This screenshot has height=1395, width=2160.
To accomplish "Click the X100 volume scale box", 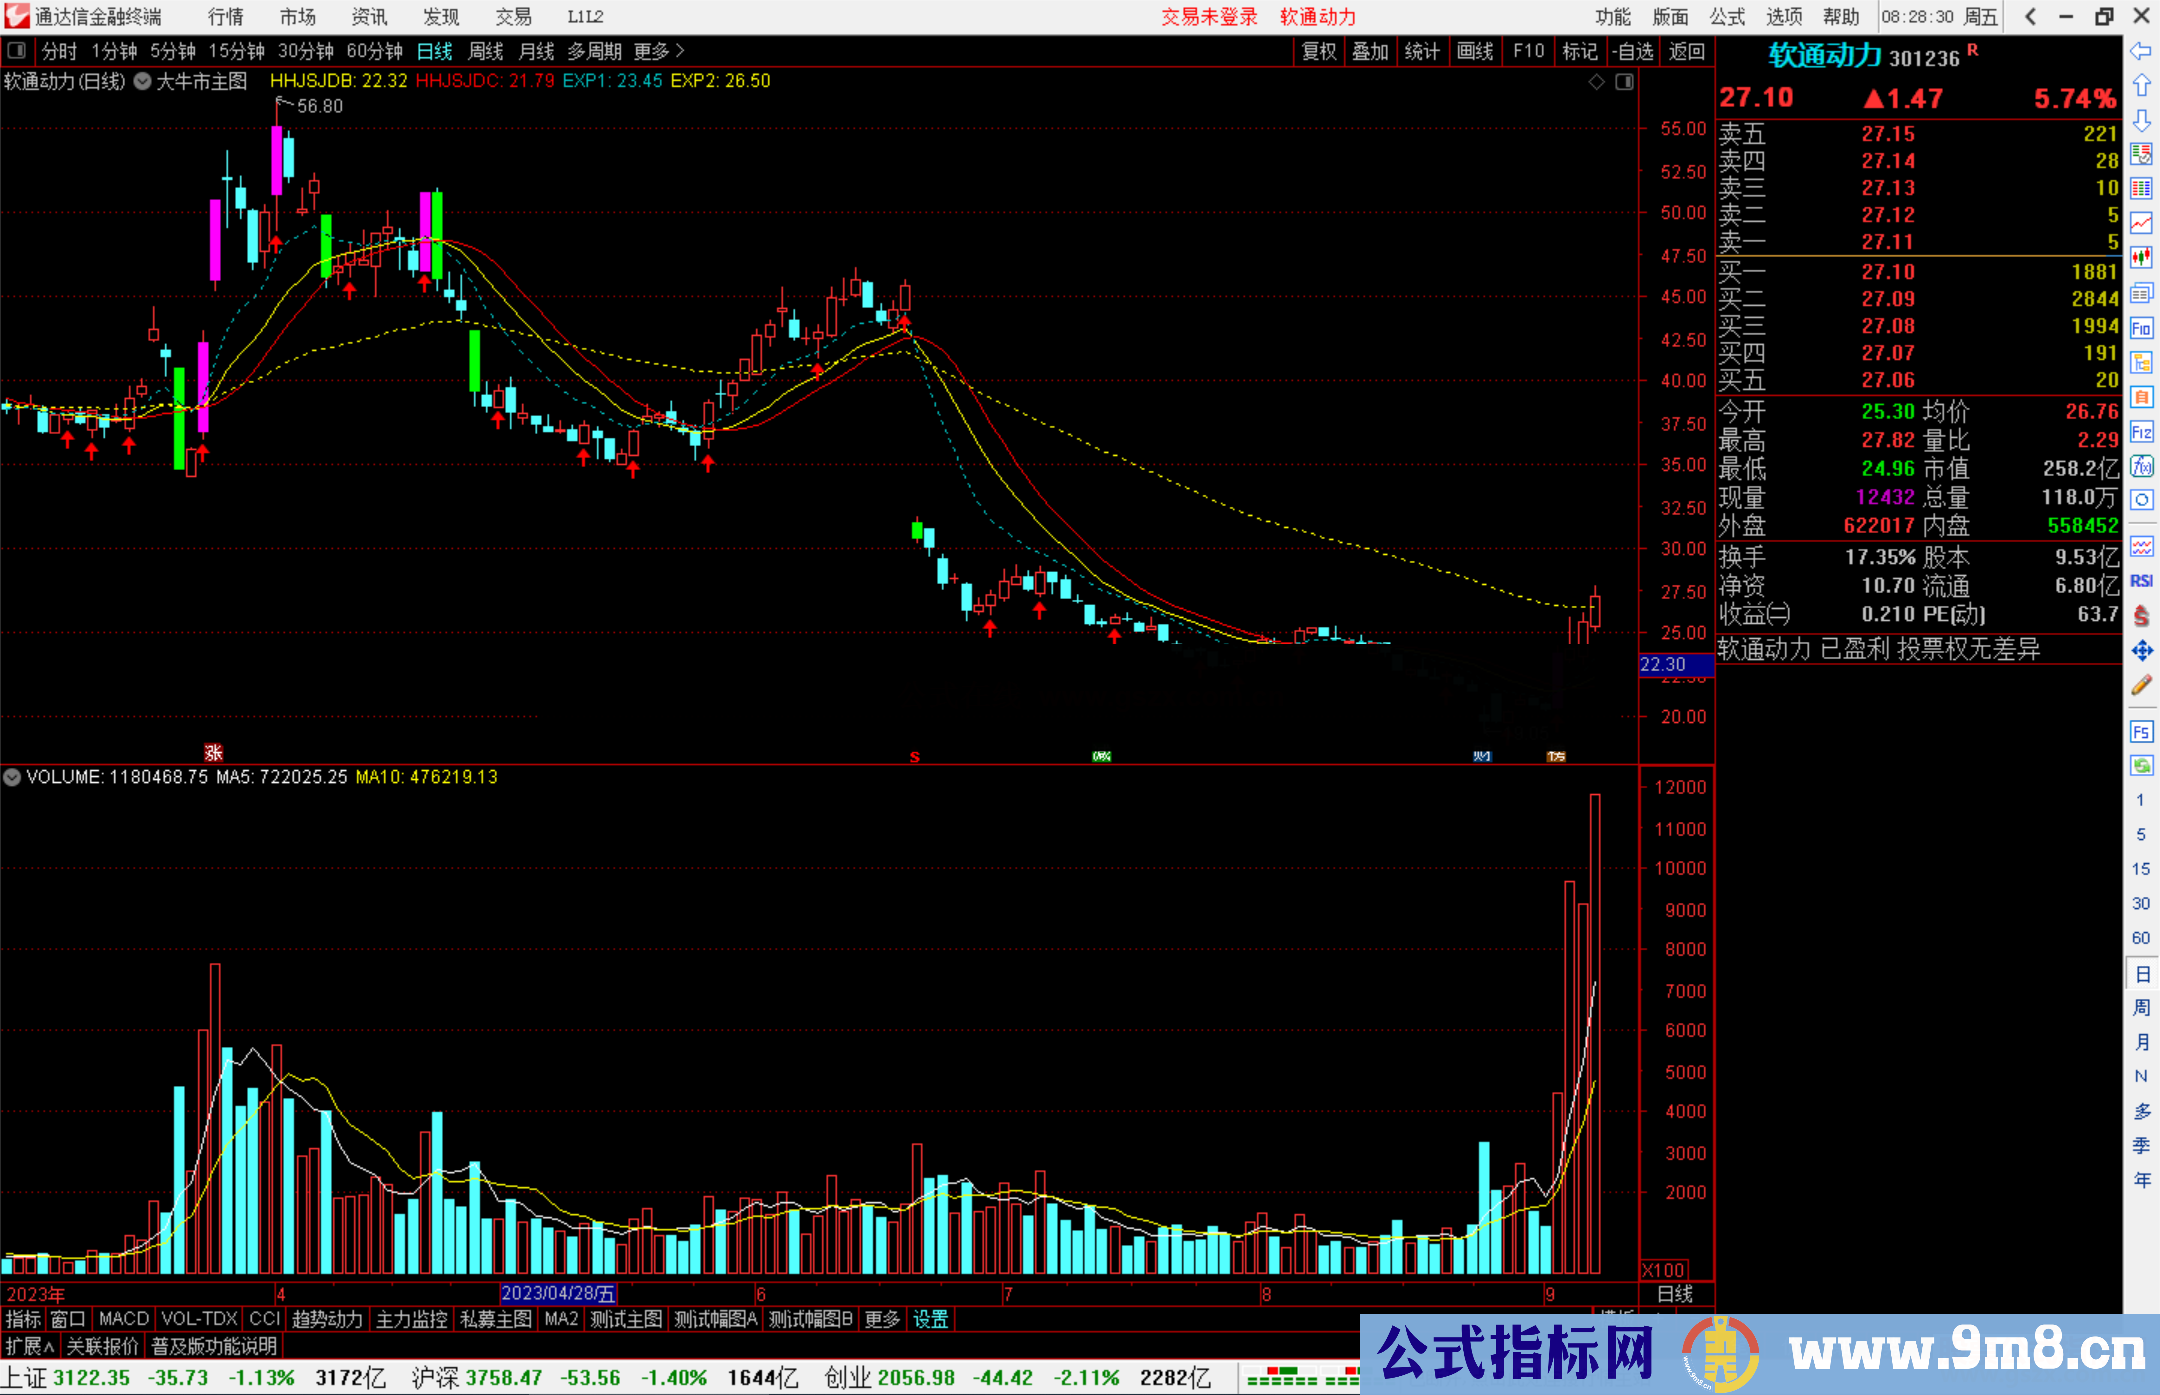I will pyautogui.click(x=1664, y=1270).
